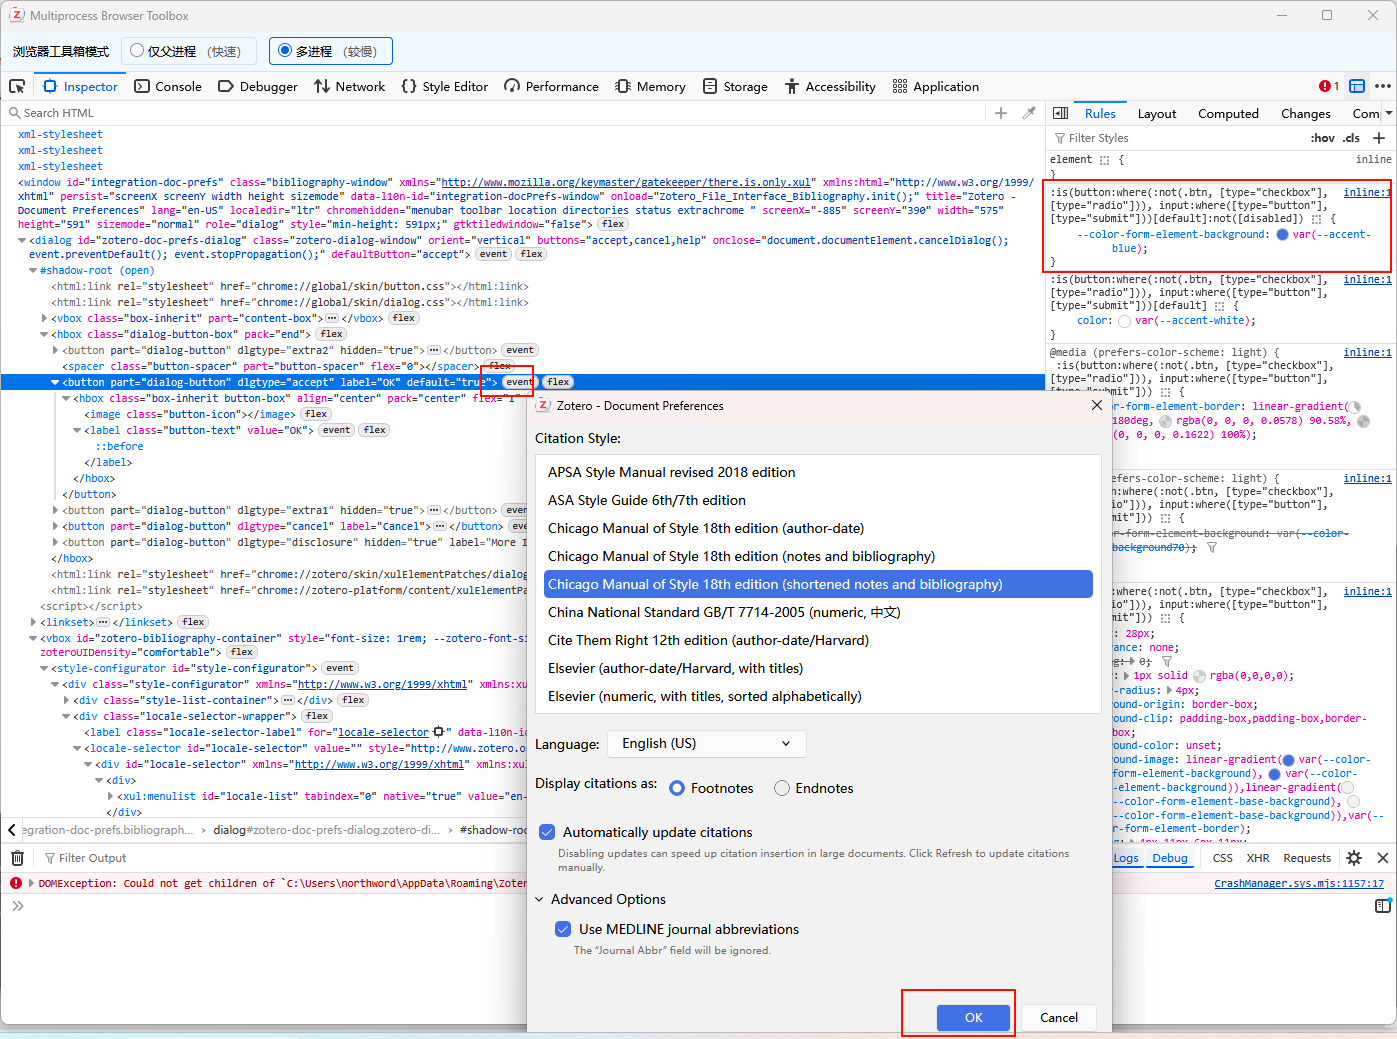Open the sidebar tabs overflow dropdown arrow
Image resolution: width=1397 pixels, height=1039 pixels.
pos(1389,113)
